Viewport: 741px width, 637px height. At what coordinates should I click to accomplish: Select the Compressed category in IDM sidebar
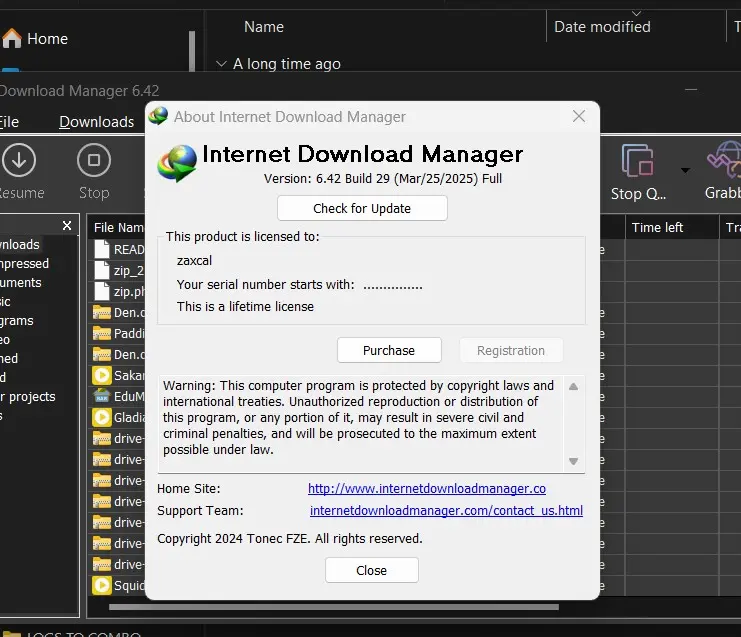click(24, 264)
